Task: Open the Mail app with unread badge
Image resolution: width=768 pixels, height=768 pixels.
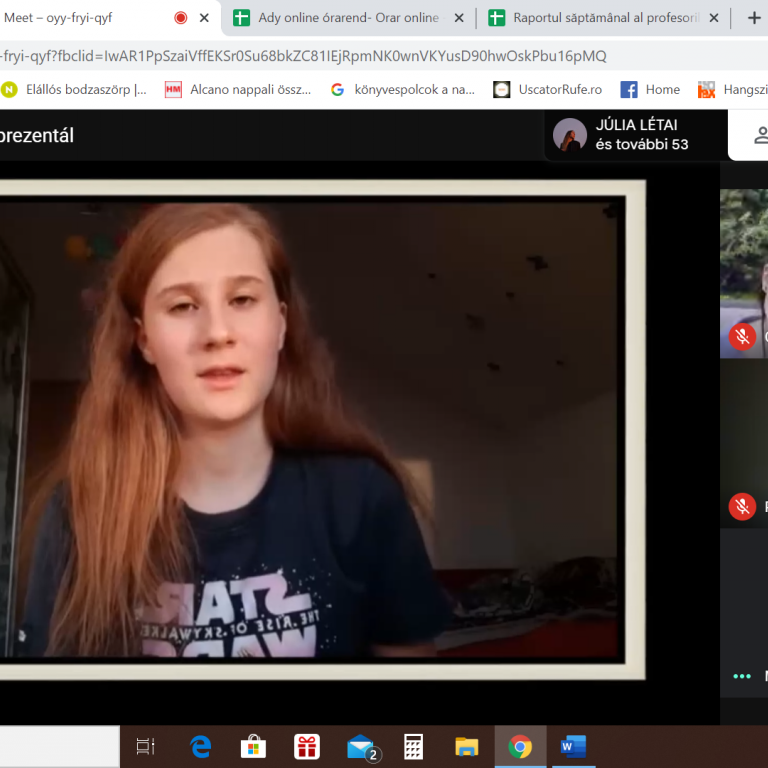Action: click(360, 747)
